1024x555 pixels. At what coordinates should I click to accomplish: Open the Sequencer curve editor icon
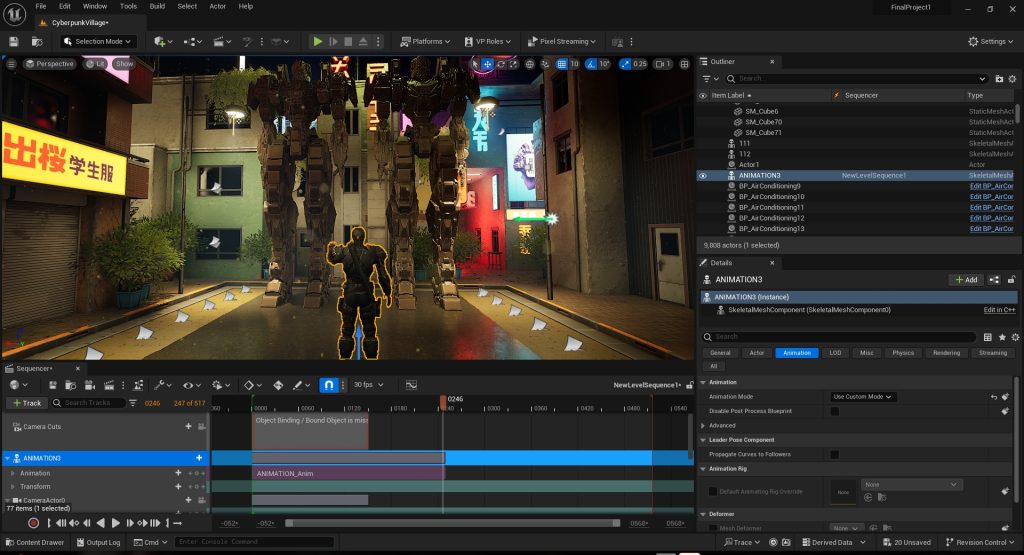tap(411, 385)
